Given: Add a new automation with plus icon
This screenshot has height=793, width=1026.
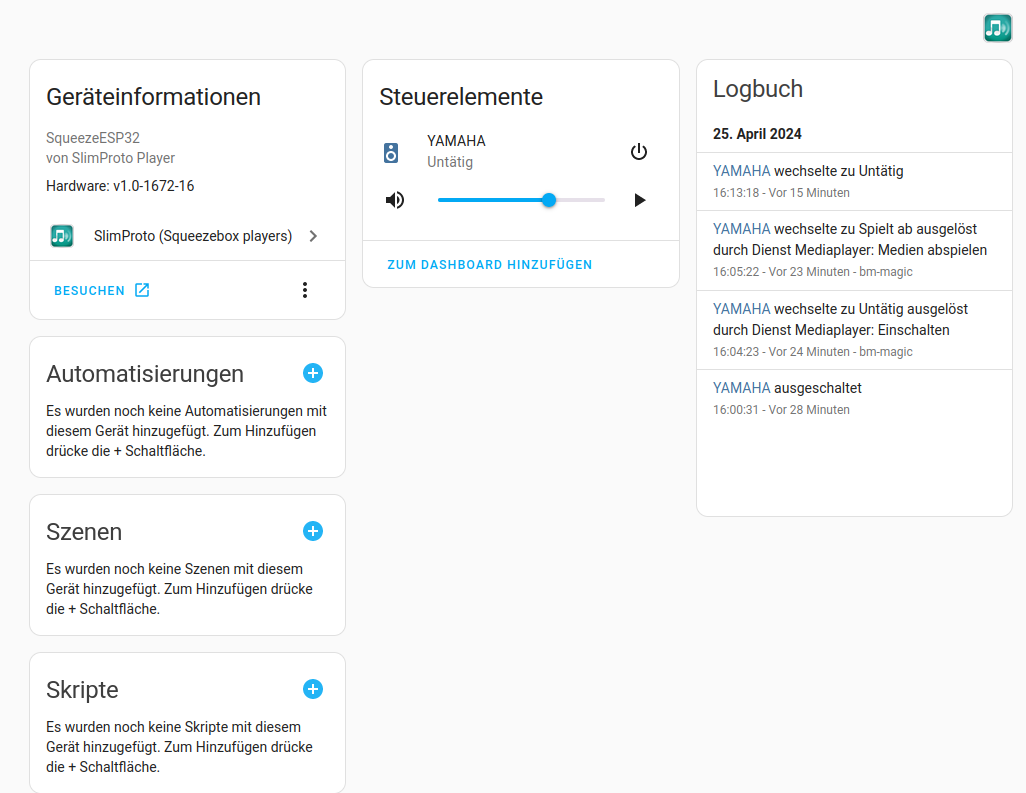Looking at the screenshot, I should click(x=313, y=373).
